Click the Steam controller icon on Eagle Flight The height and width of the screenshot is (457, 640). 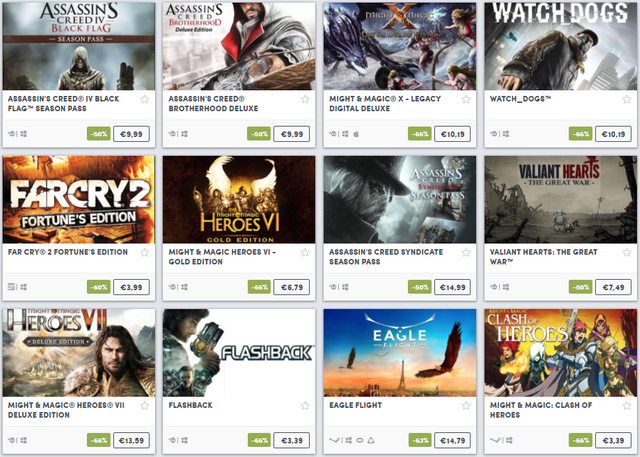tap(334, 440)
